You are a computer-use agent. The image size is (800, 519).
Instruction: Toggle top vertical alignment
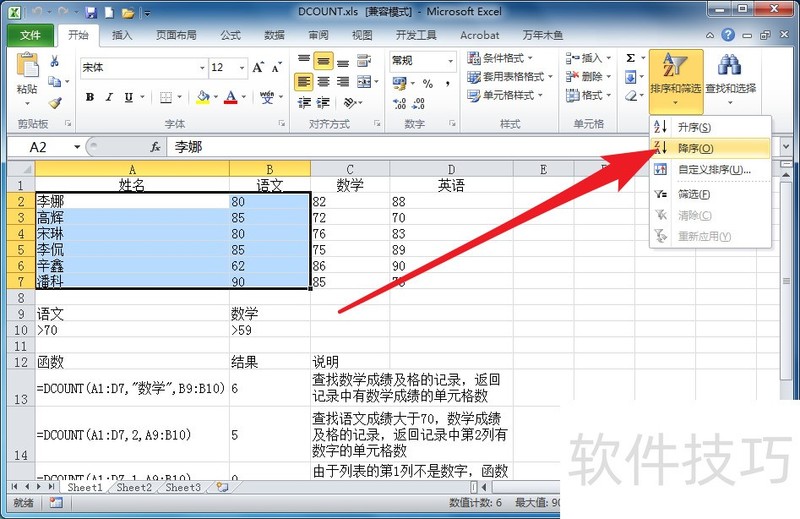tap(304, 61)
